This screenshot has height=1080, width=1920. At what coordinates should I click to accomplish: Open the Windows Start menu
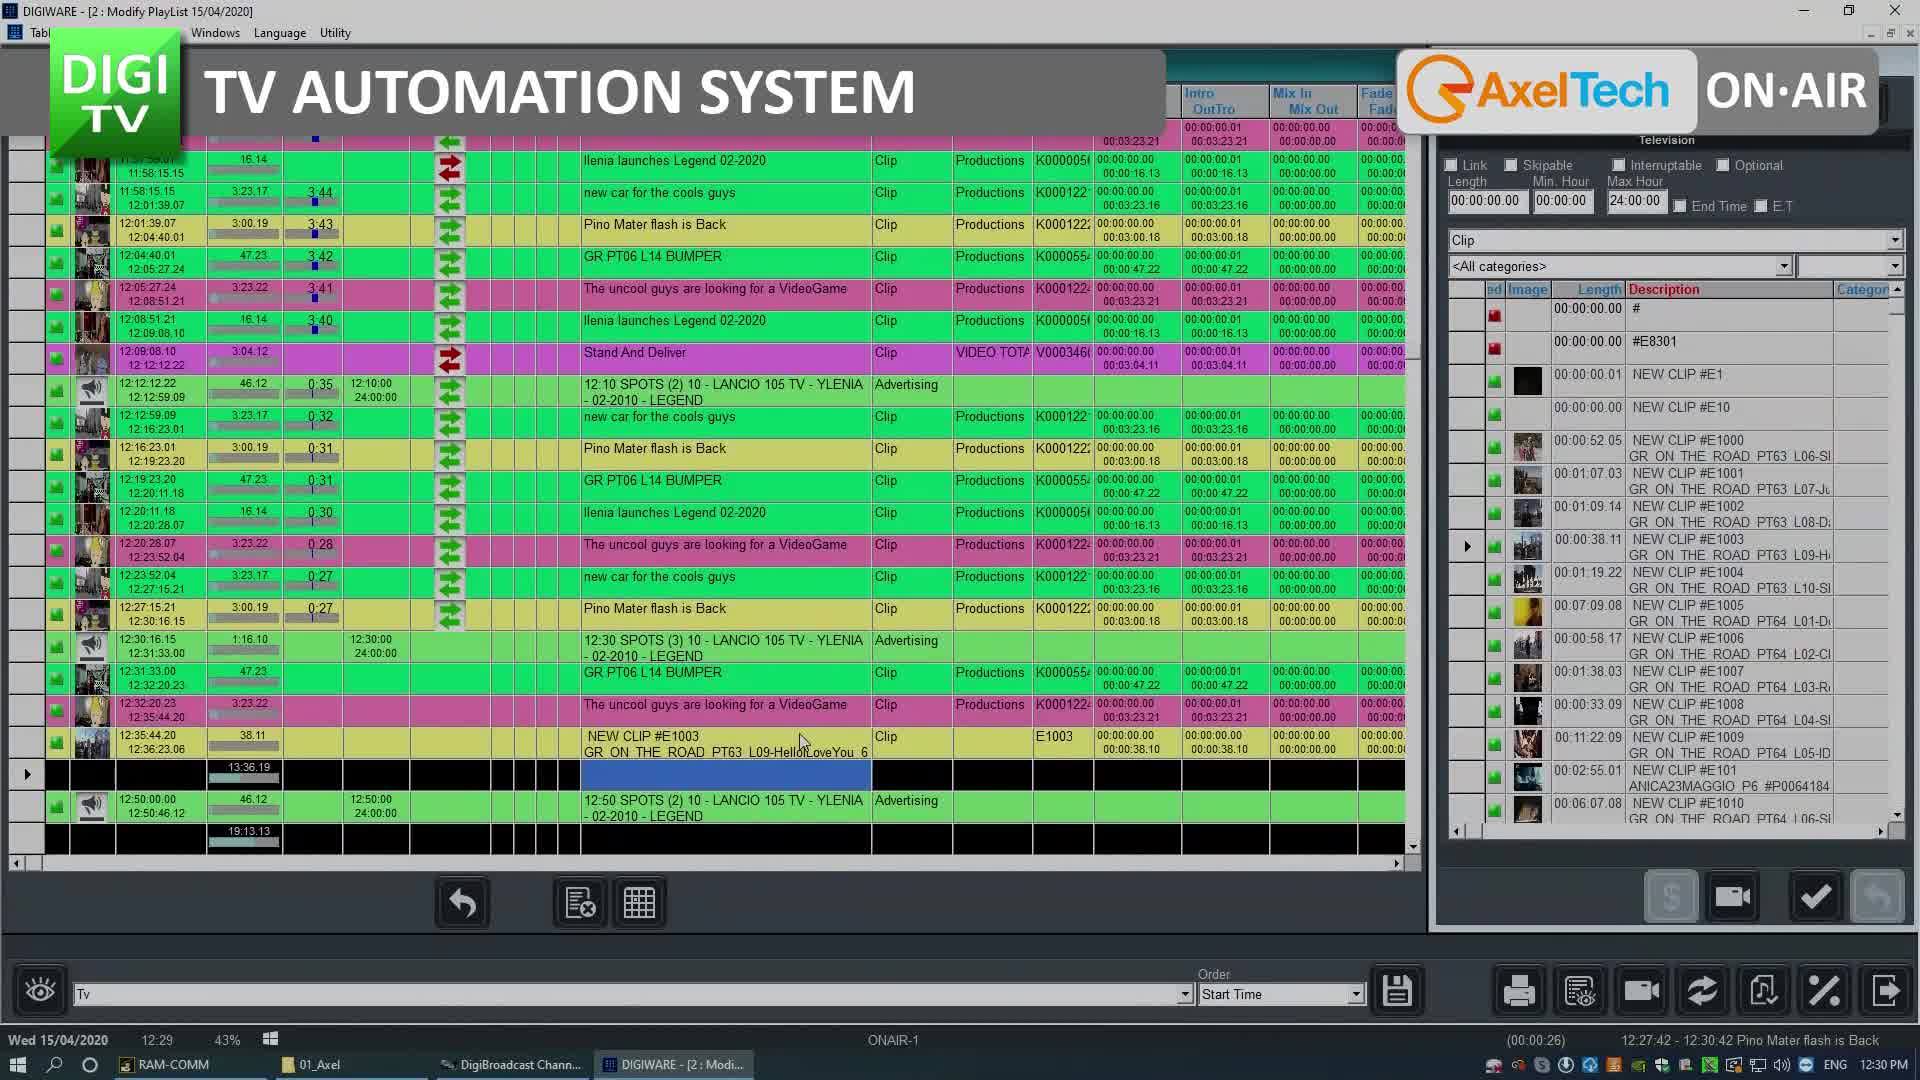[x=18, y=1065]
